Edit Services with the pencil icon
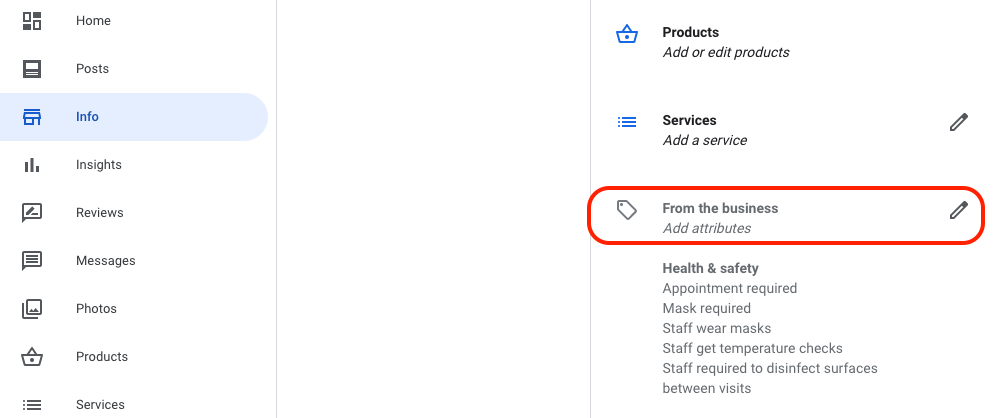Viewport: 995px width, 418px height. (x=958, y=122)
